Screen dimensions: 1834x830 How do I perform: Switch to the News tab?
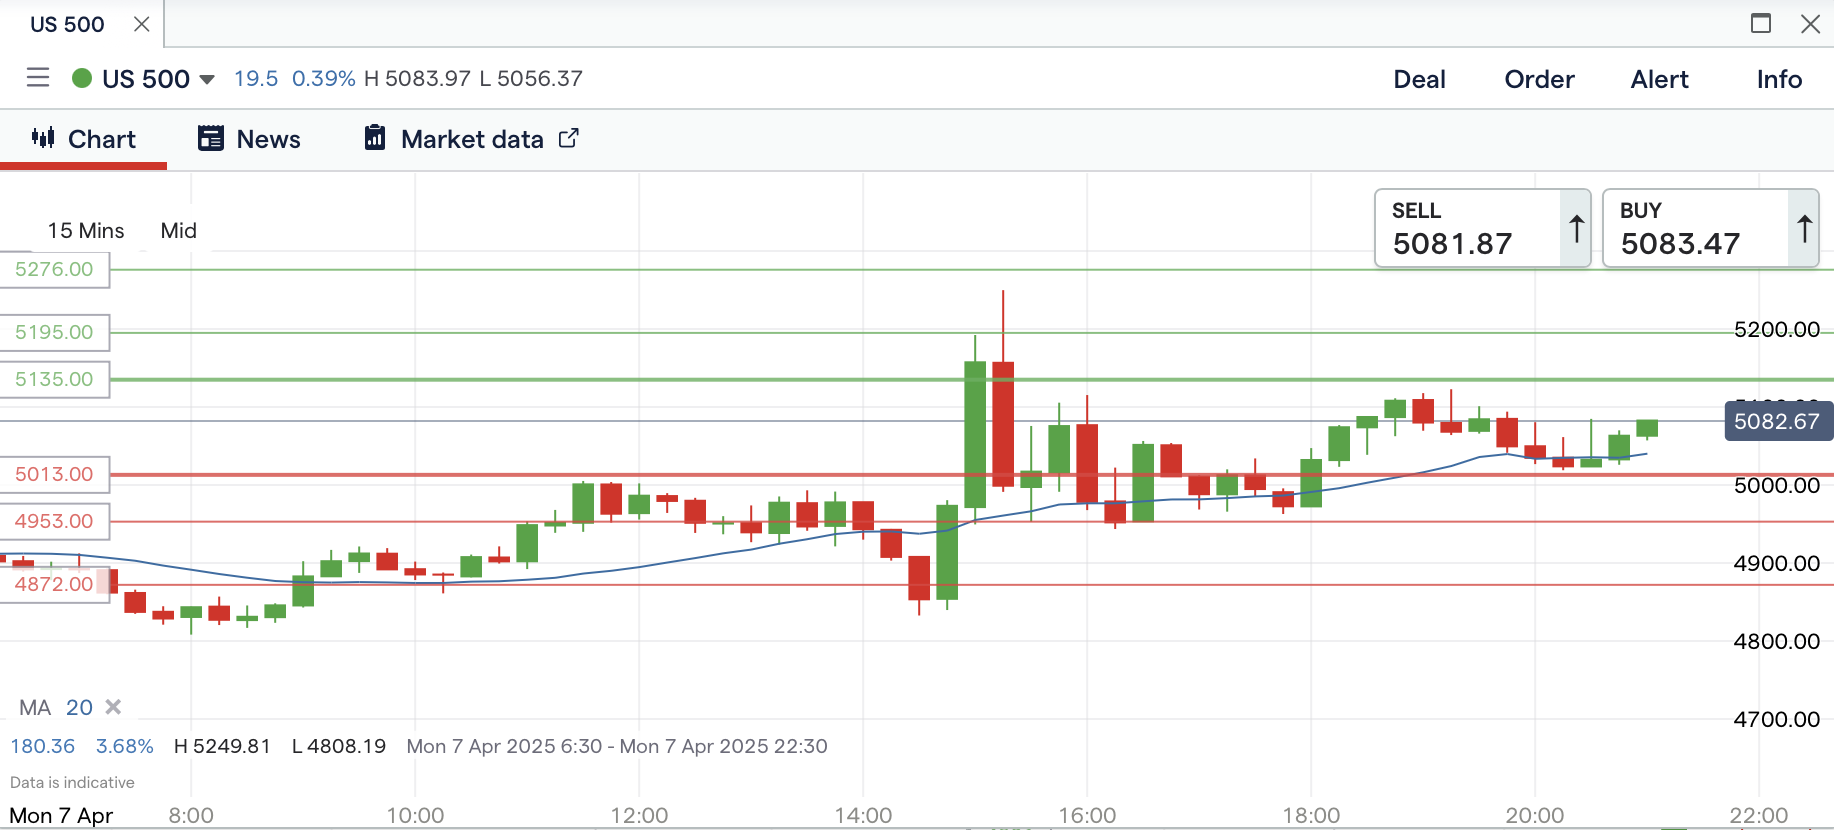[x=268, y=139]
